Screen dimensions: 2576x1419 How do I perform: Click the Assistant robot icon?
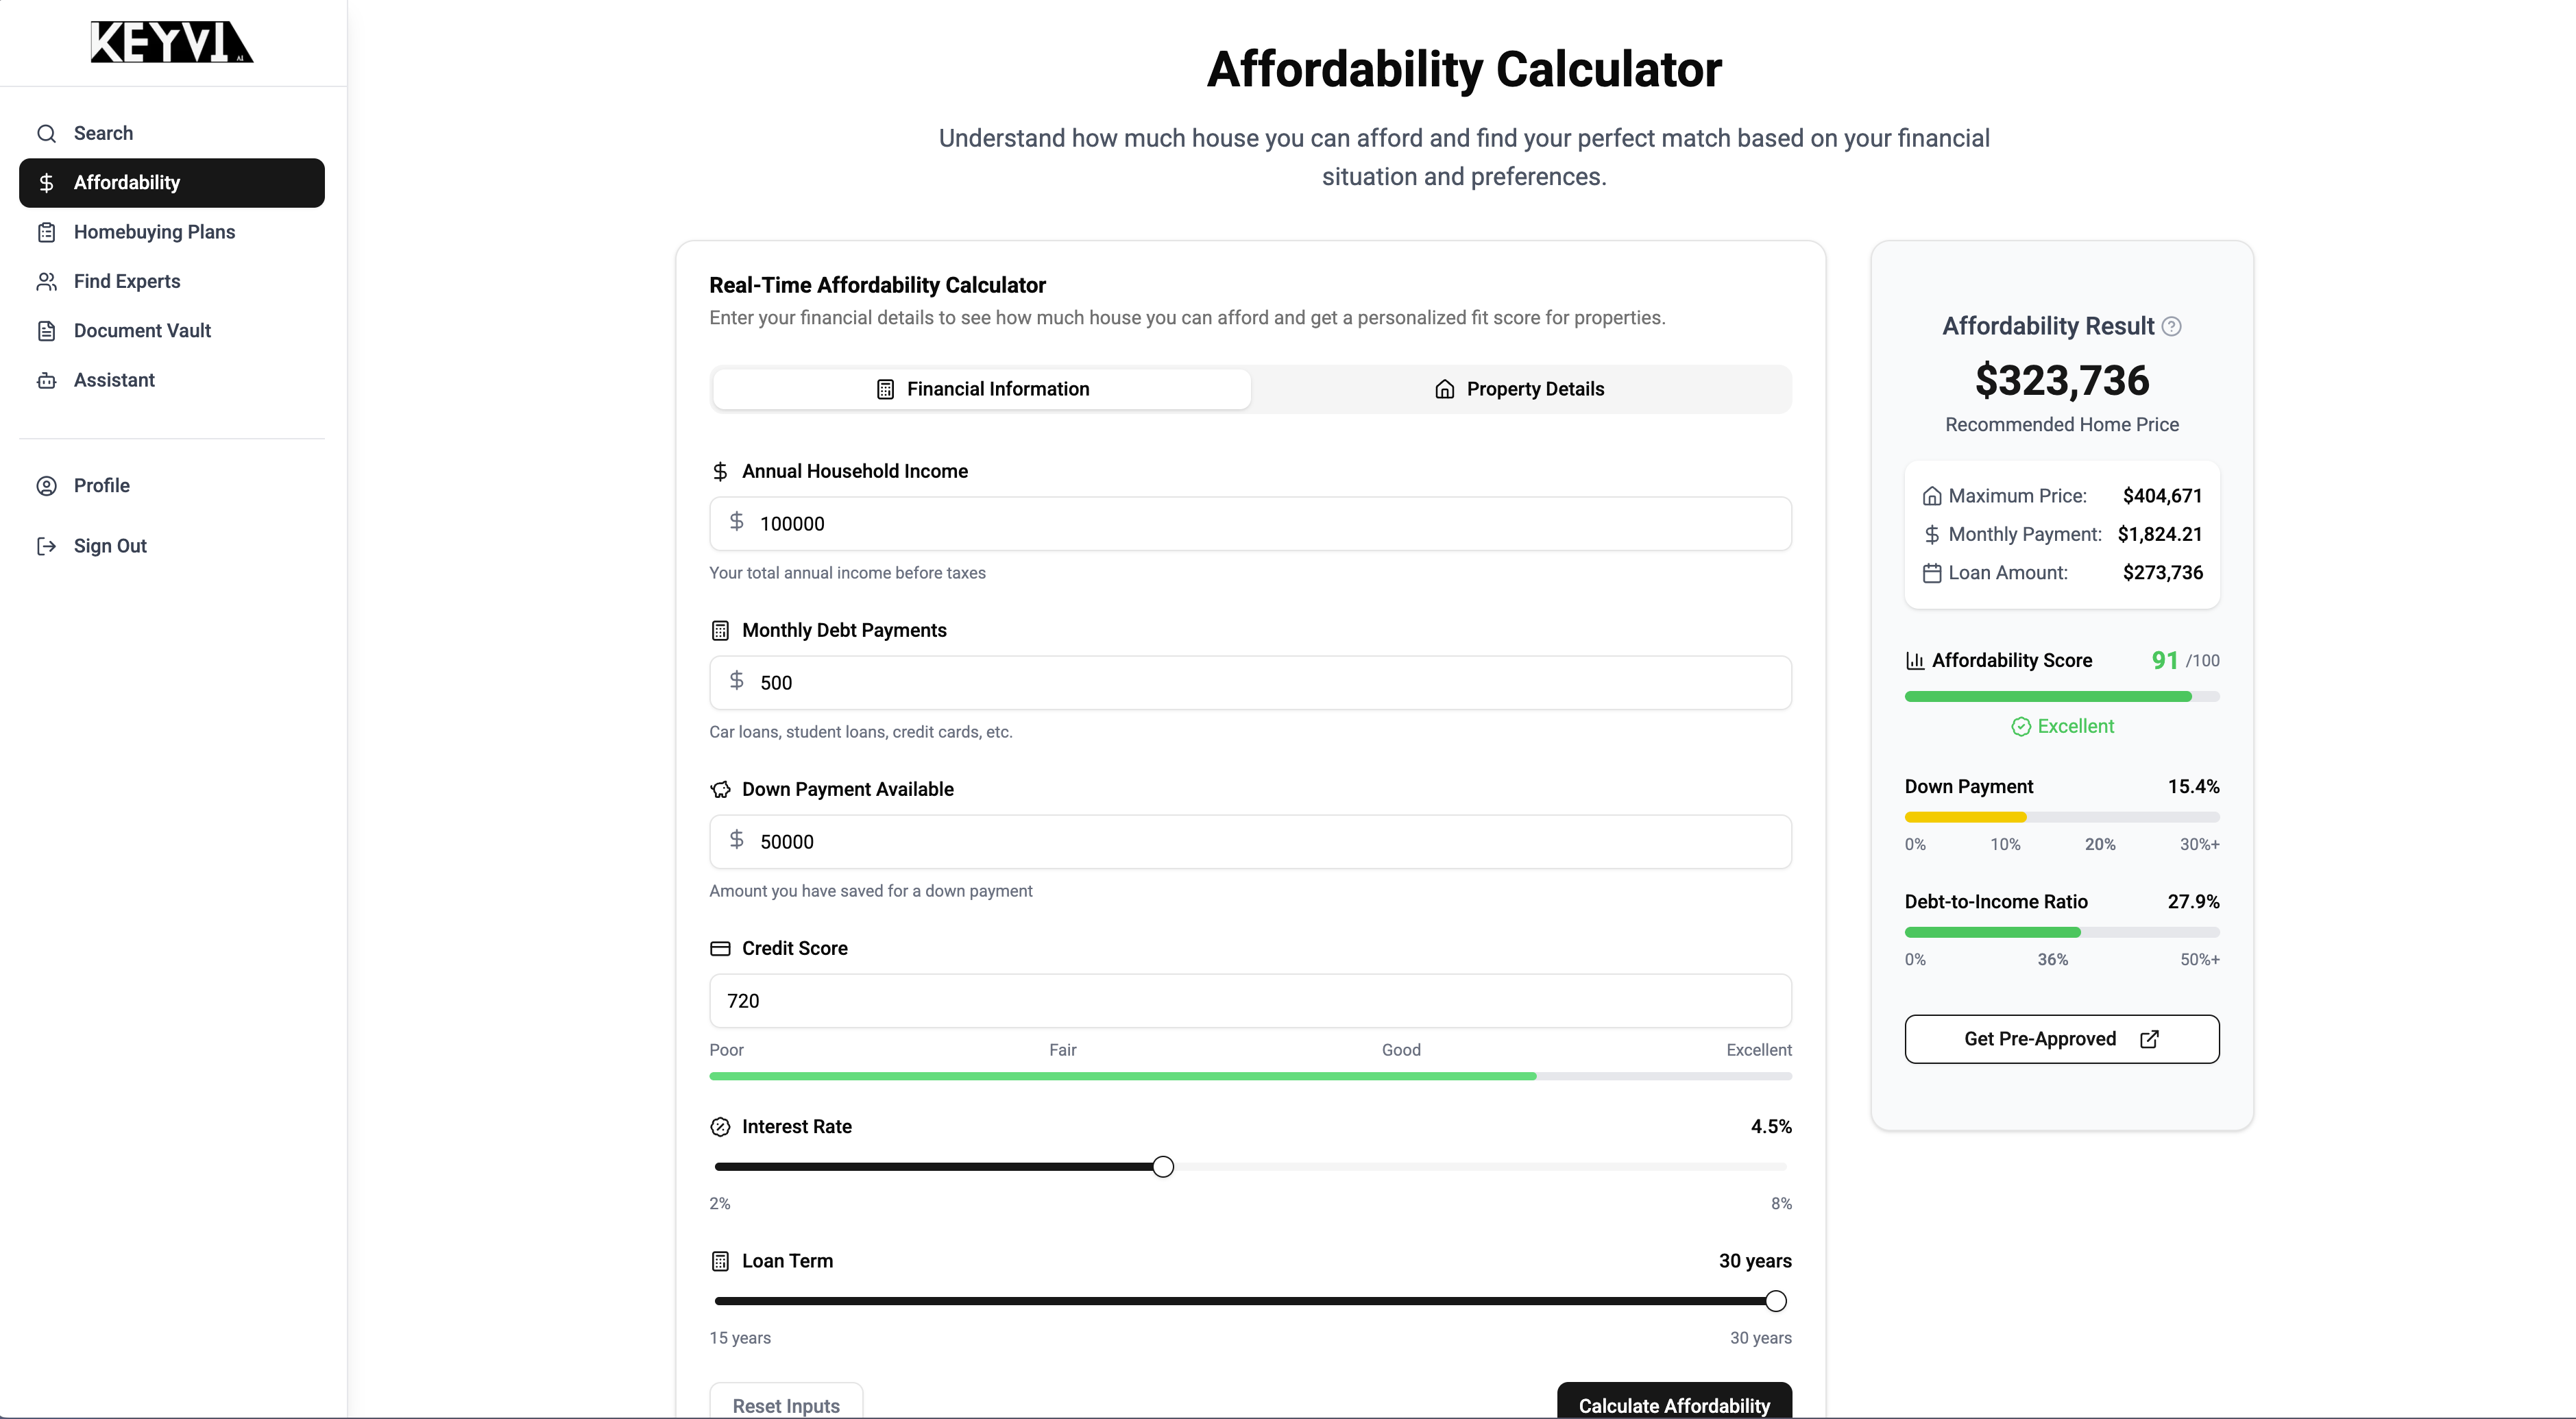click(46, 380)
